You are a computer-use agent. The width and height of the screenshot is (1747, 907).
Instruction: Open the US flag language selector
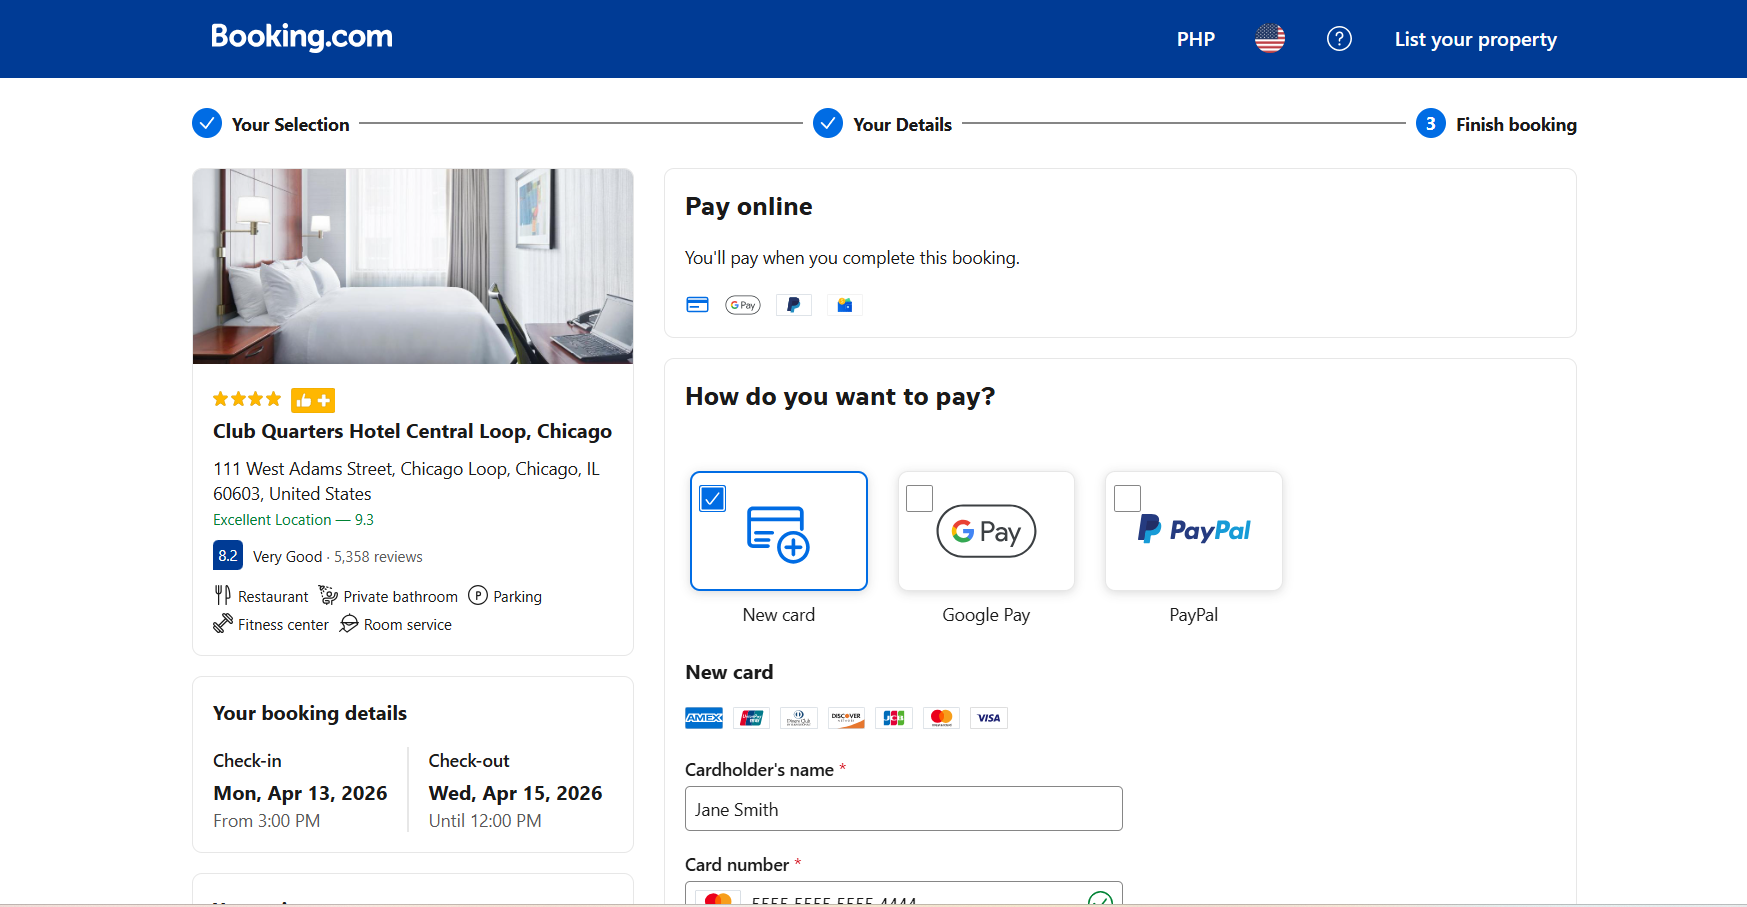point(1270,39)
